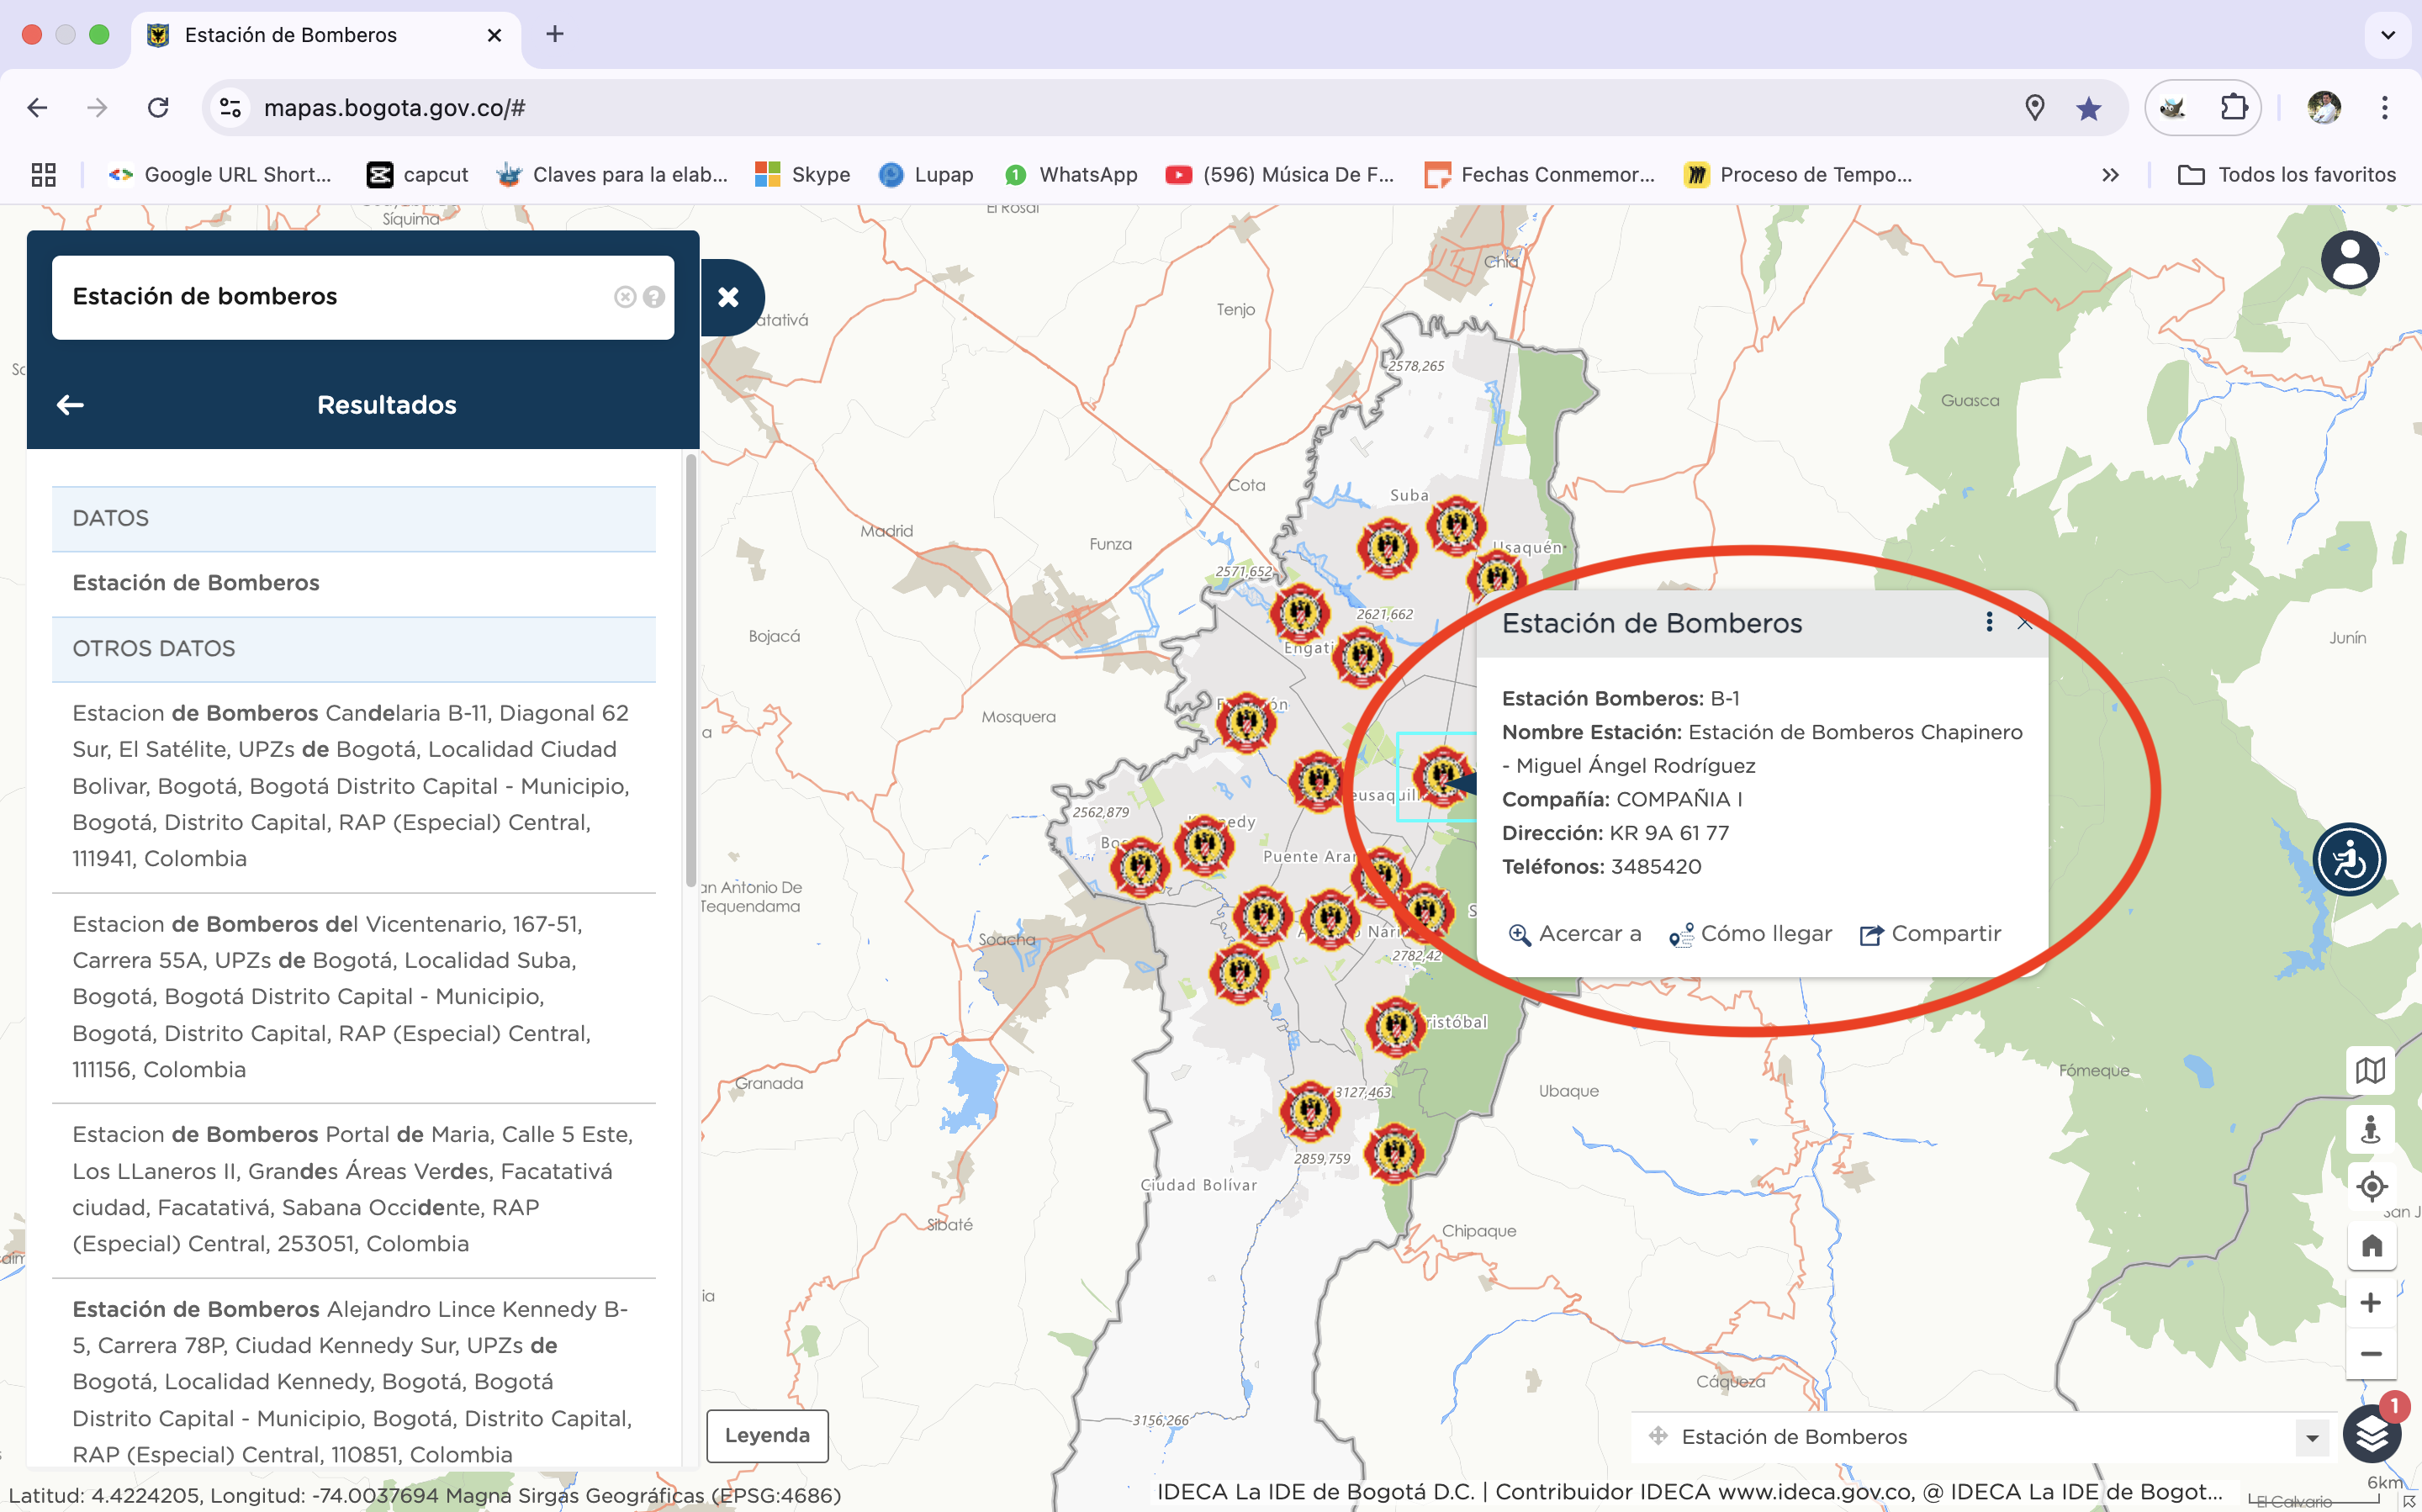Open the Skype bookmark
Screen dimensions: 2422x1512
click(802, 175)
